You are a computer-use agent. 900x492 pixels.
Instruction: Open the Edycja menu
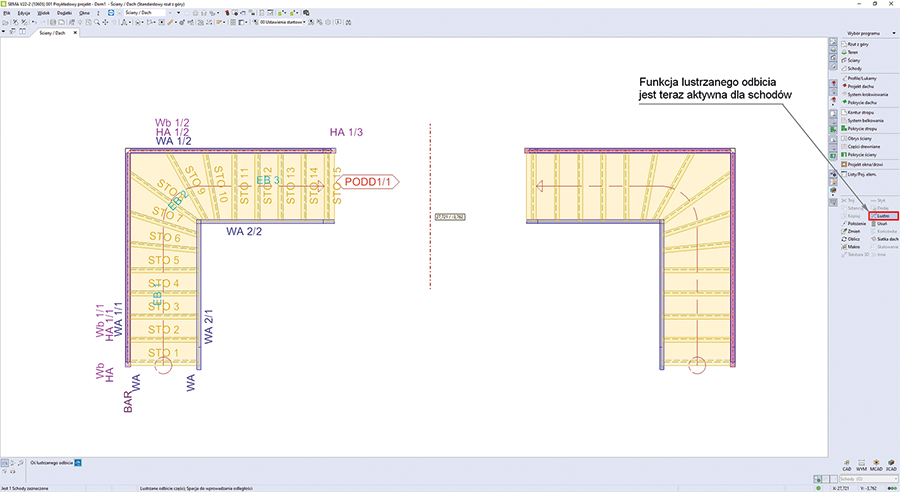23,13
